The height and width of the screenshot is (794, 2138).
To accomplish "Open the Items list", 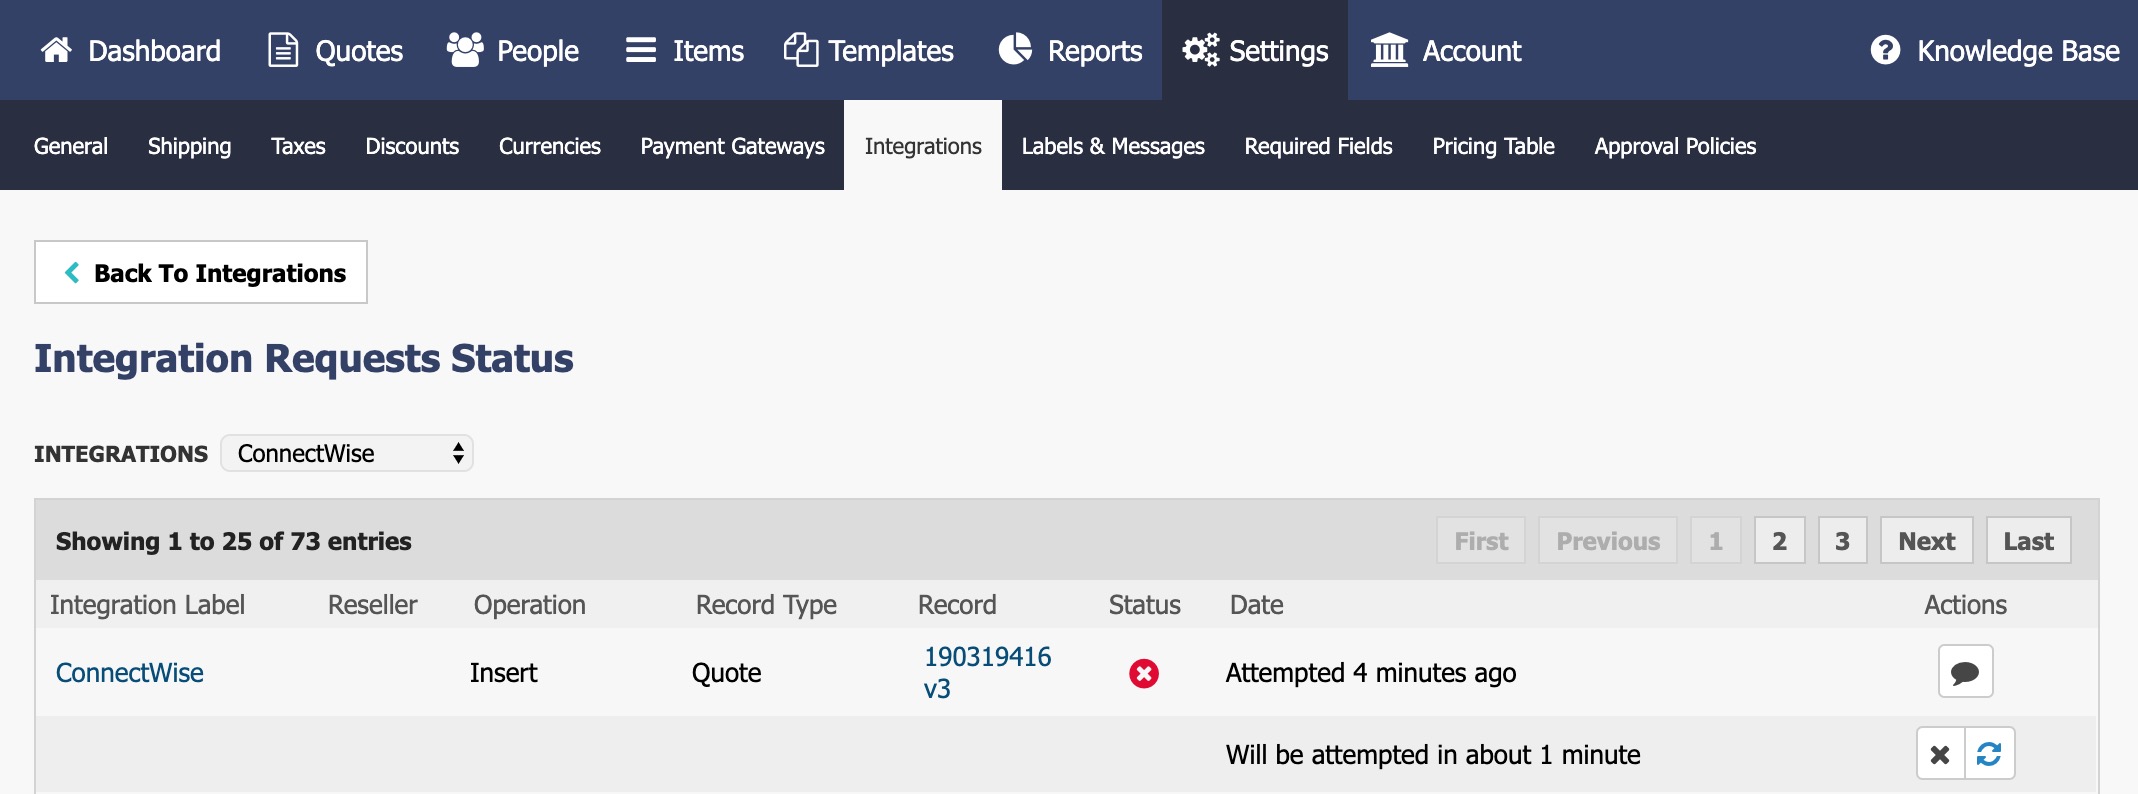I will tap(684, 50).
